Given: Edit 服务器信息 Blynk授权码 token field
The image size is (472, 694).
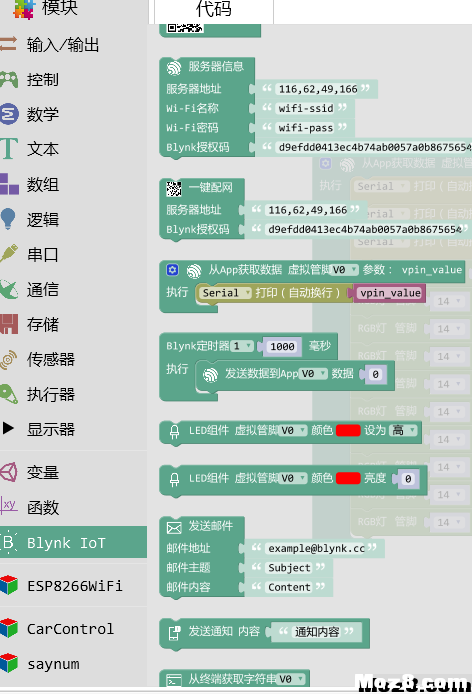Looking at the screenshot, I should click(374, 147).
